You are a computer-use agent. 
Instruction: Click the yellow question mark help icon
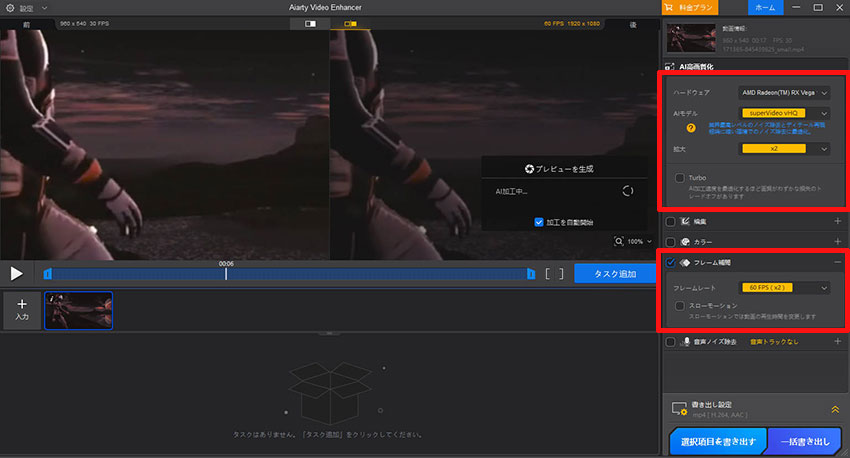[x=691, y=128]
